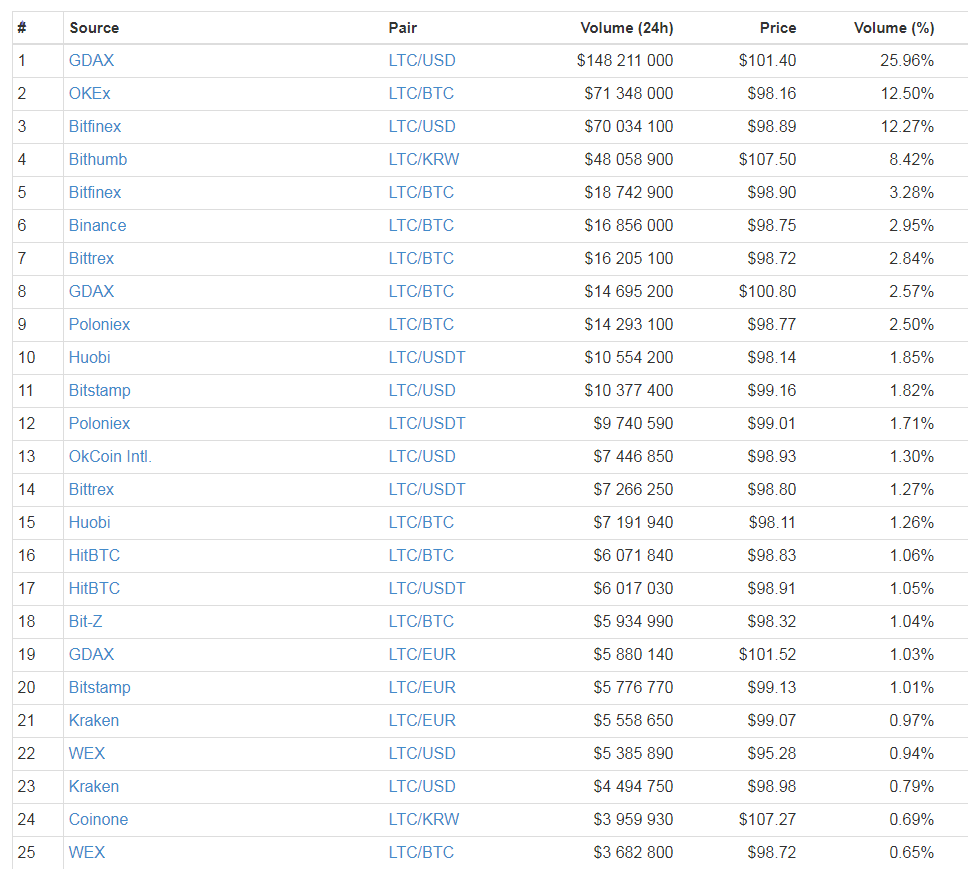
Task: Open the LTC/KRW pair for Coinone
Action: point(424,820)
